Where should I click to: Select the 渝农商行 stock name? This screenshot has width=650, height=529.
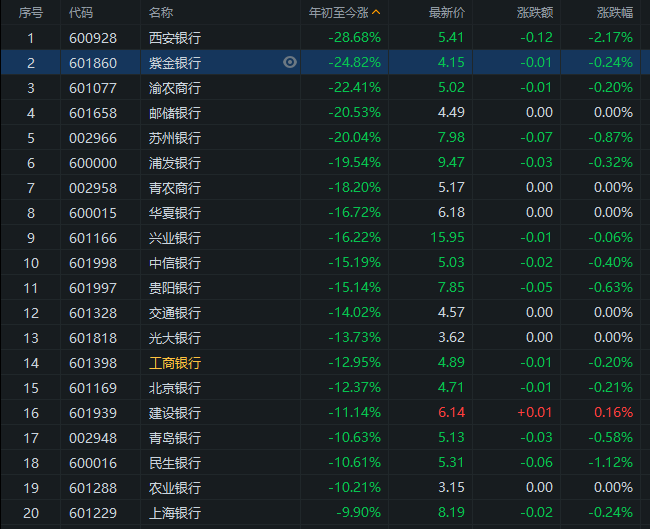click(175, 88)
